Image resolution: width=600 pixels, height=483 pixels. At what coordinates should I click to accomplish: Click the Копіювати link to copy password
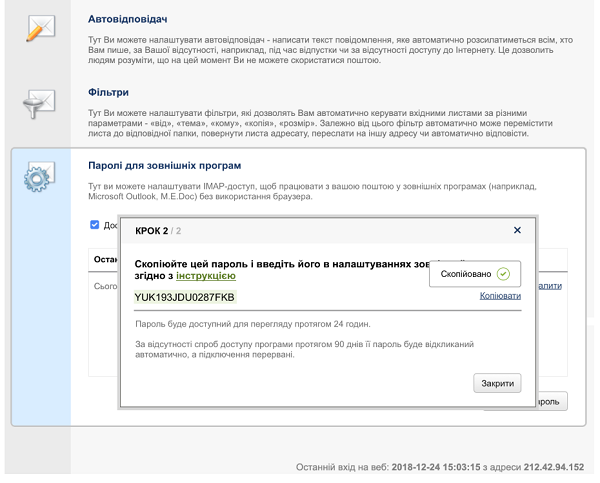pos(500,295)
